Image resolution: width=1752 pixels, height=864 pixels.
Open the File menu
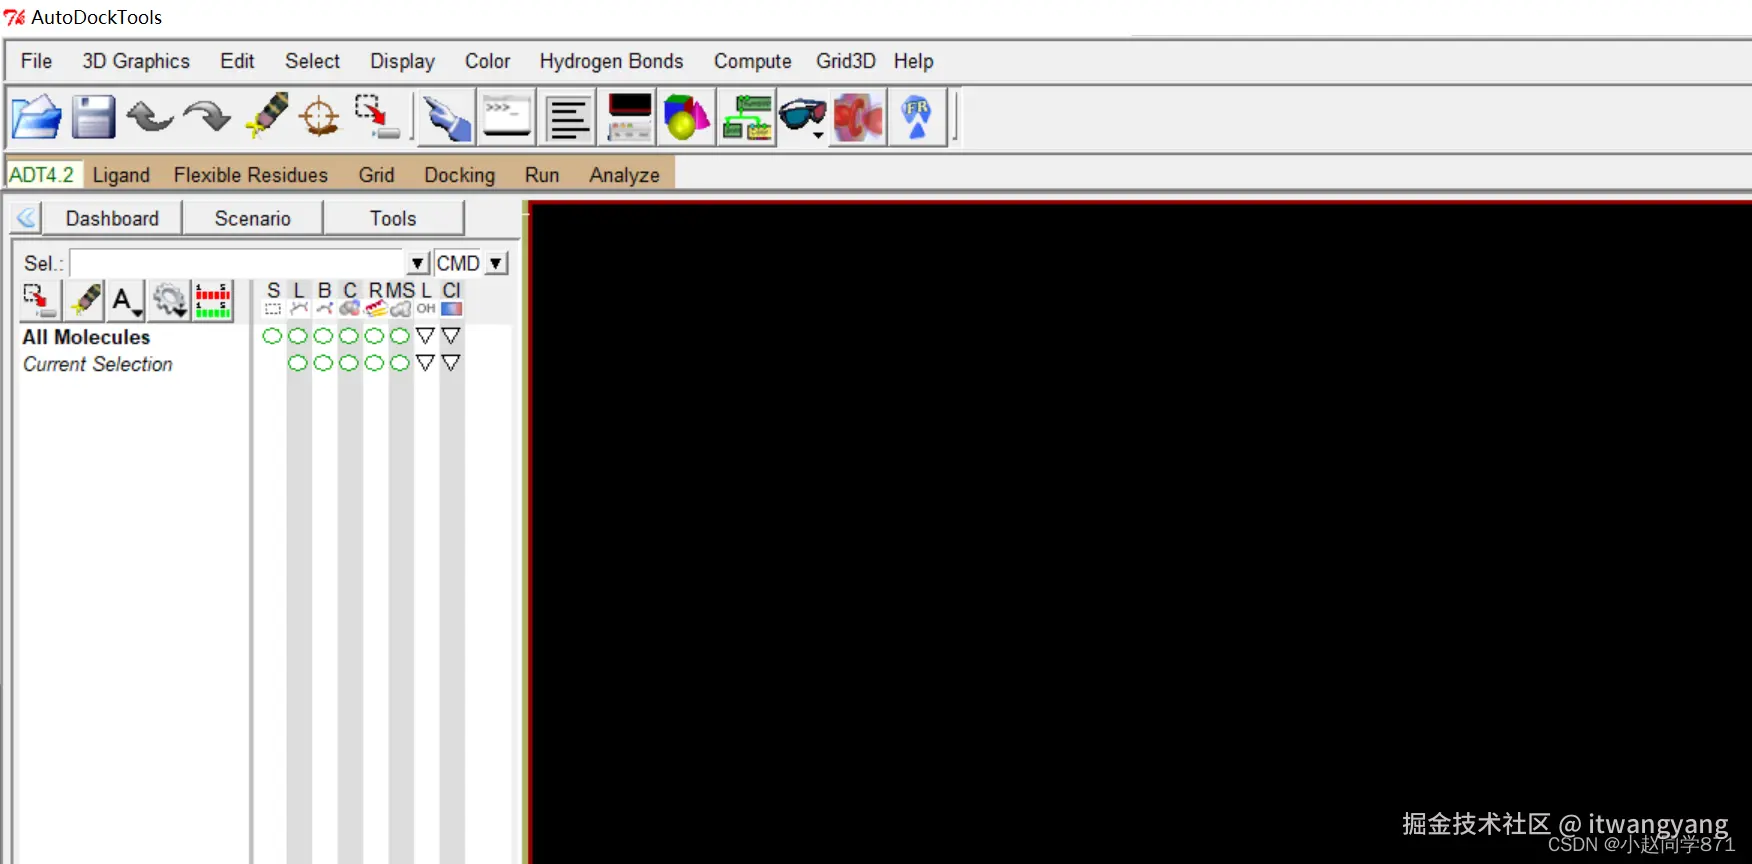(36, 61)
